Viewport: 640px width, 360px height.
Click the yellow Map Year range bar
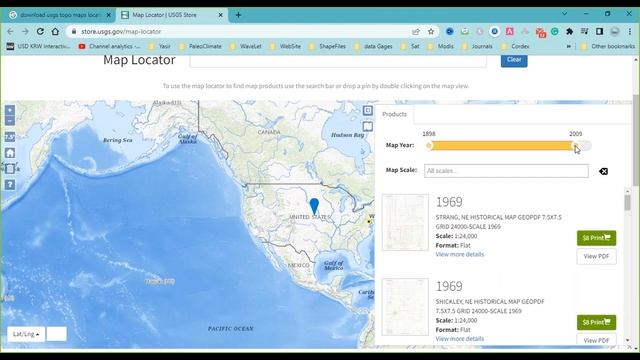(502, 146)
